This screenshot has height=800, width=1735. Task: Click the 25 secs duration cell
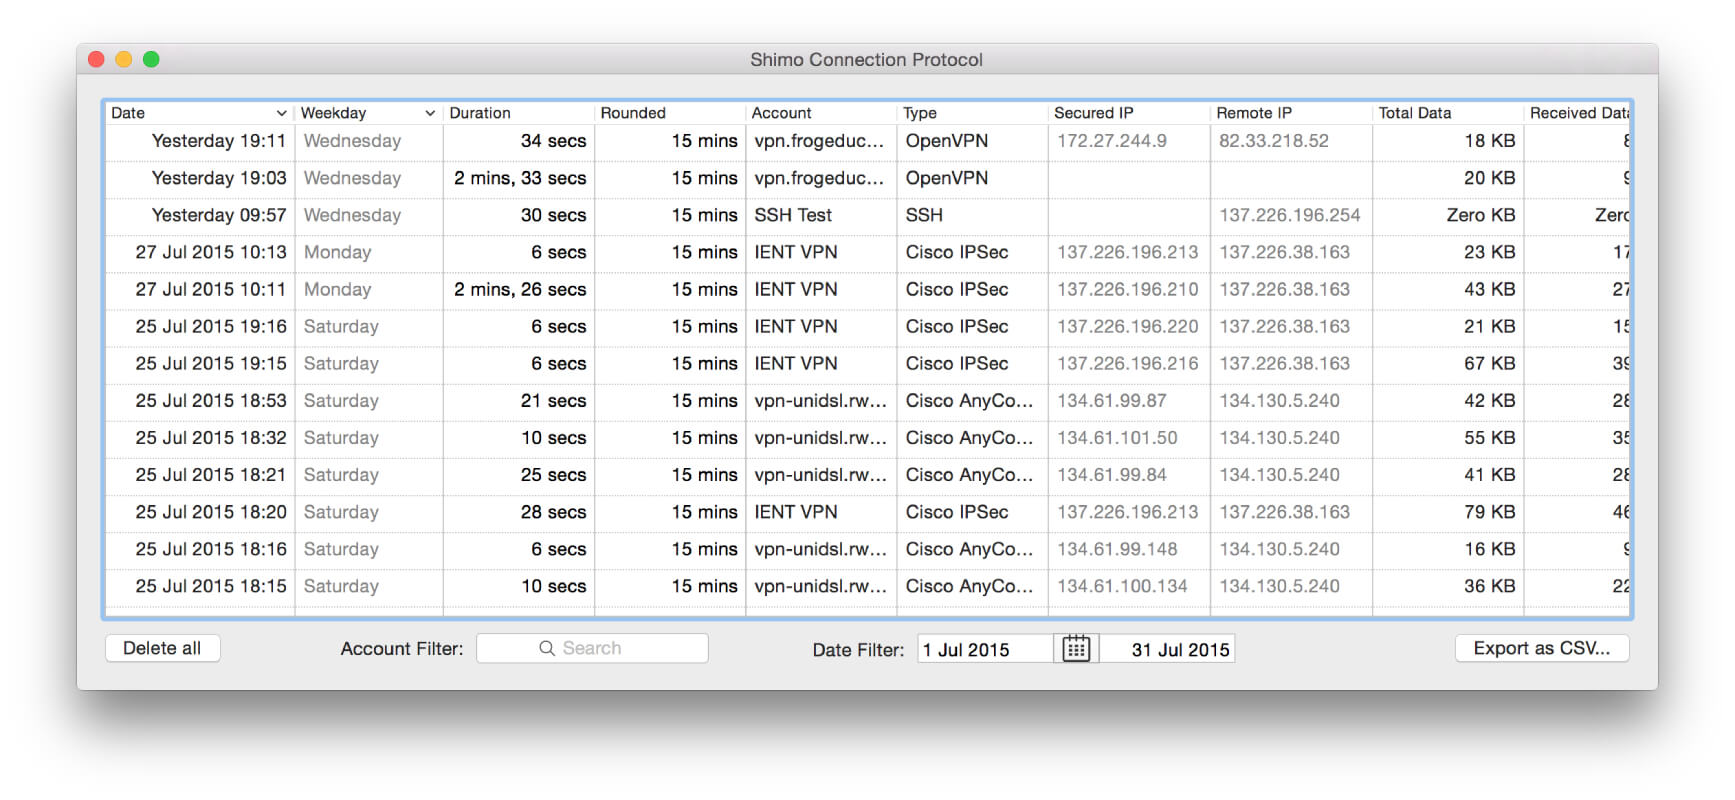(x=553, y=474)
